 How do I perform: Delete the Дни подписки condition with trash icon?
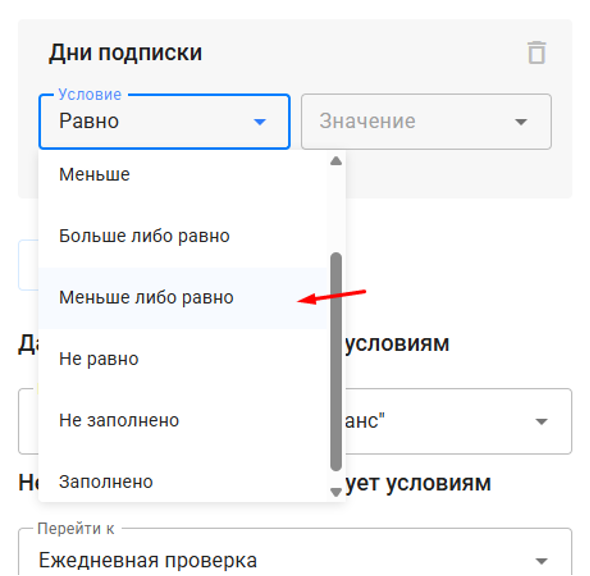click(x=537, y=53)
